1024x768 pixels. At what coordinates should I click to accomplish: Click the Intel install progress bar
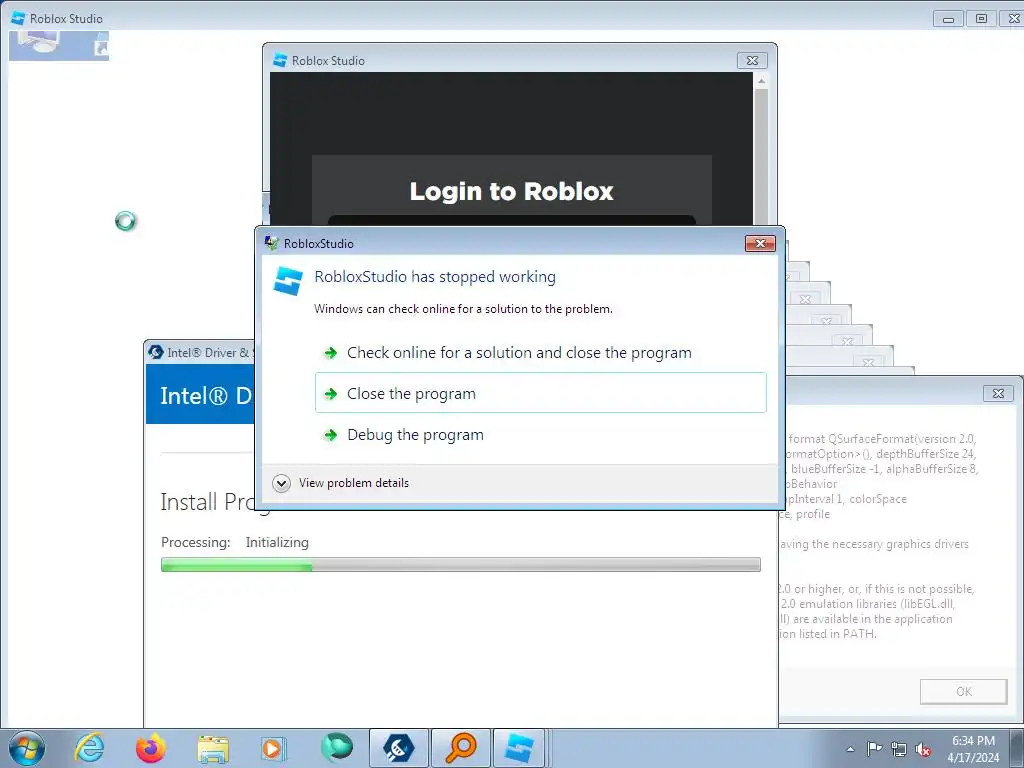(x=461, y=565)
